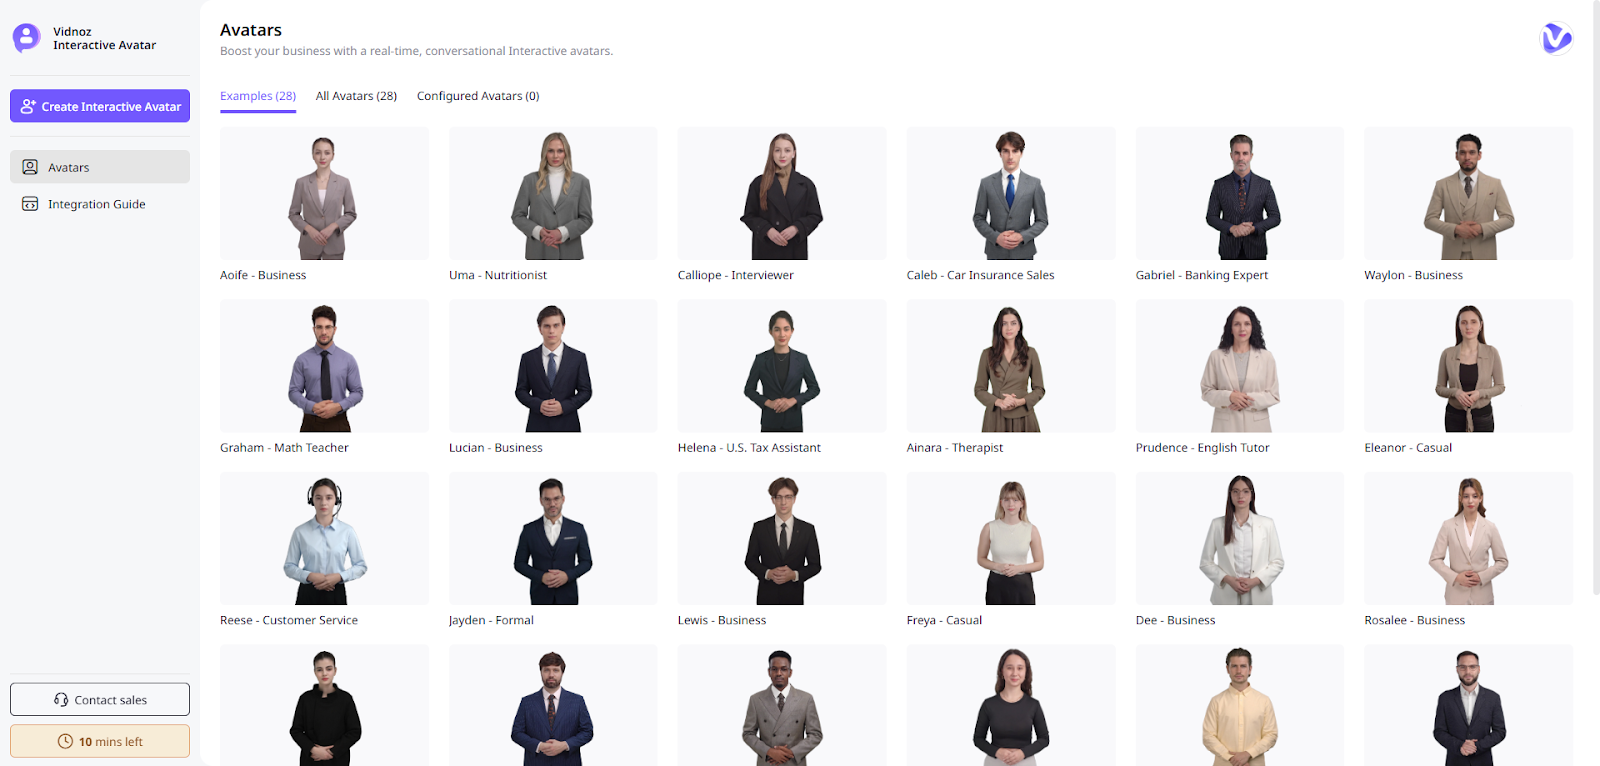This screenshot has height=766, width=1600.
Task: Select the Reese - Customer Service avatar
Action: tap(324, 539)
